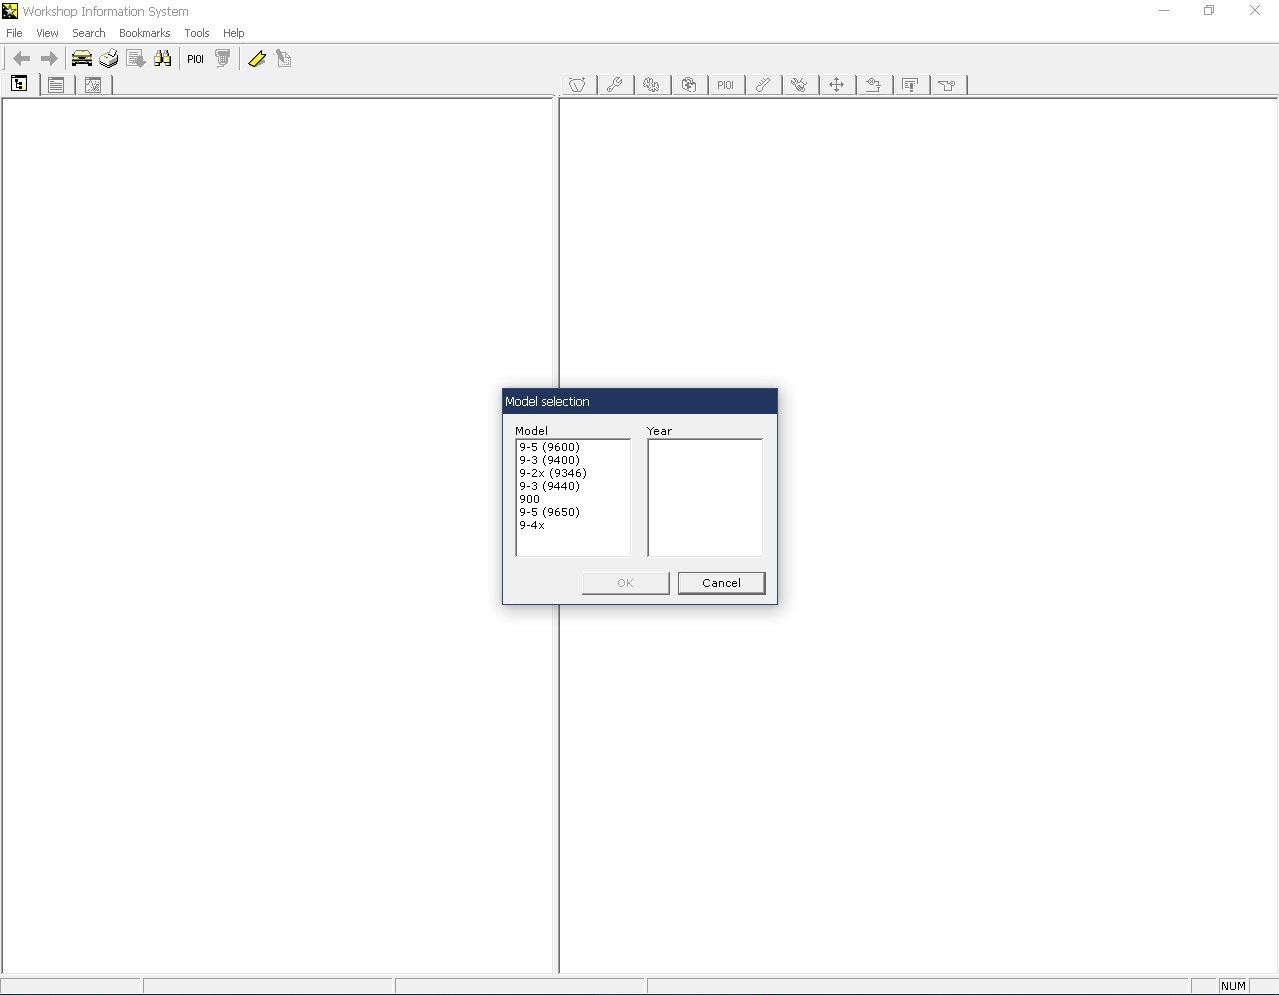Screen dimensions: 1279x995
Task: Select the technical data polygon tab icon
Action: click(x=578, y=85)
